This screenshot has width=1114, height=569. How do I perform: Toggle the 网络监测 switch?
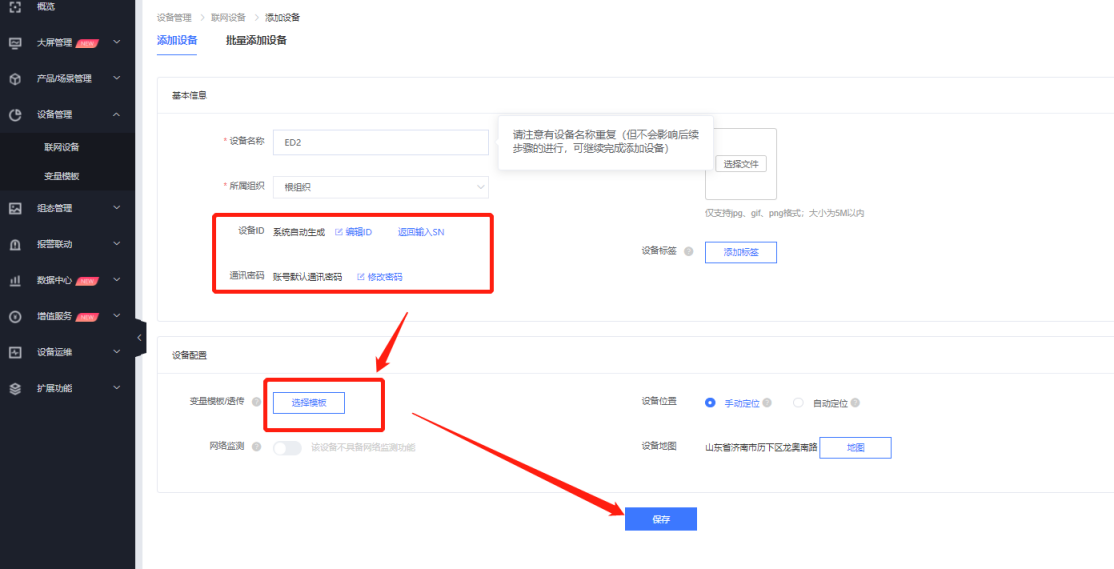pyautogui.click(x=287, y=448)
